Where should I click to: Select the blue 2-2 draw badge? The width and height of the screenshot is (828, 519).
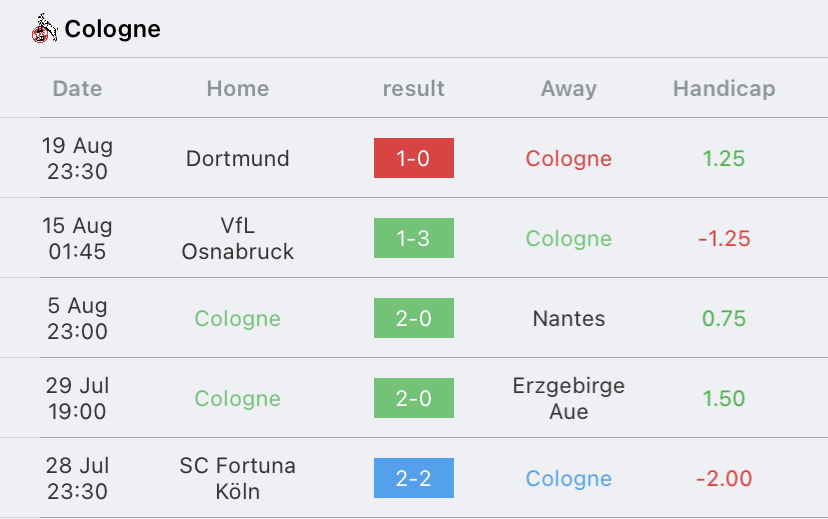tap(413, 478)
